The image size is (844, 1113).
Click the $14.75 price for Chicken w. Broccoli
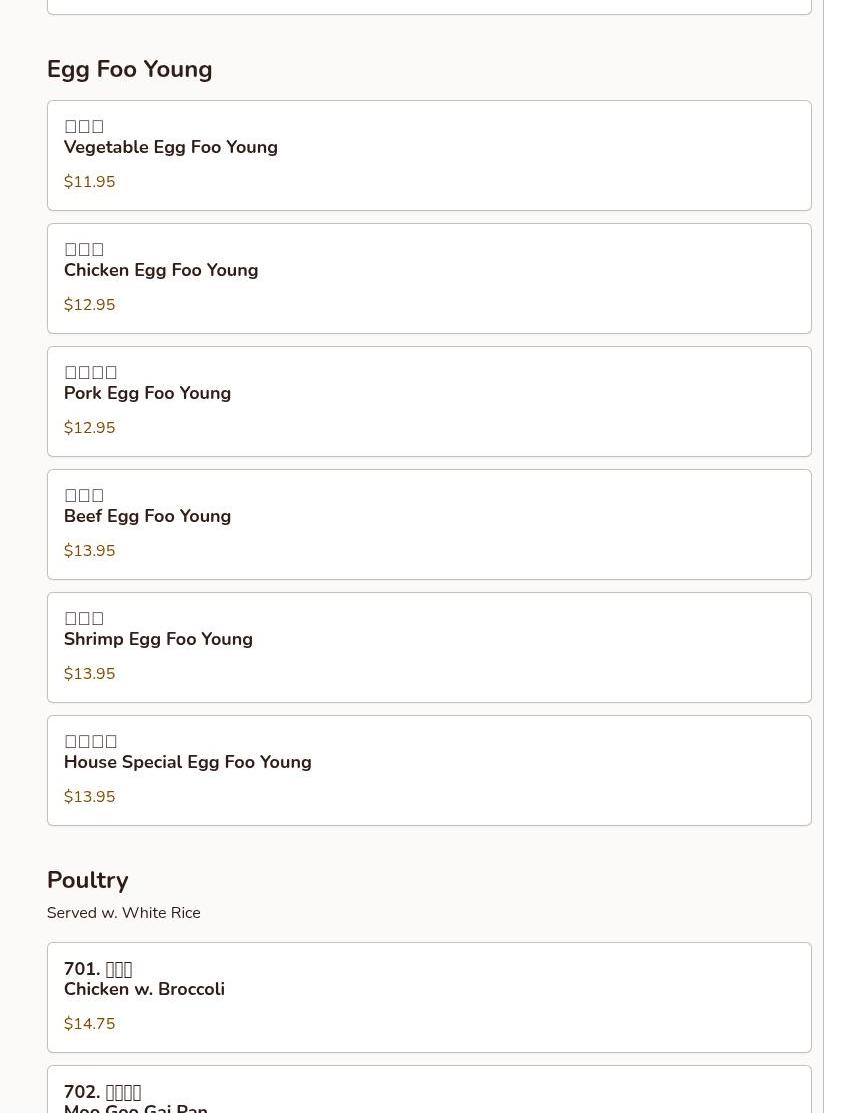(90, 1024)
